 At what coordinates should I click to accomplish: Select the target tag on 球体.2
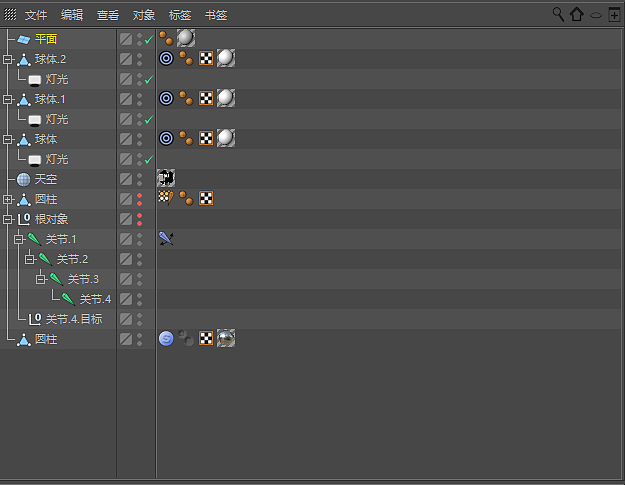coord(166,59)
